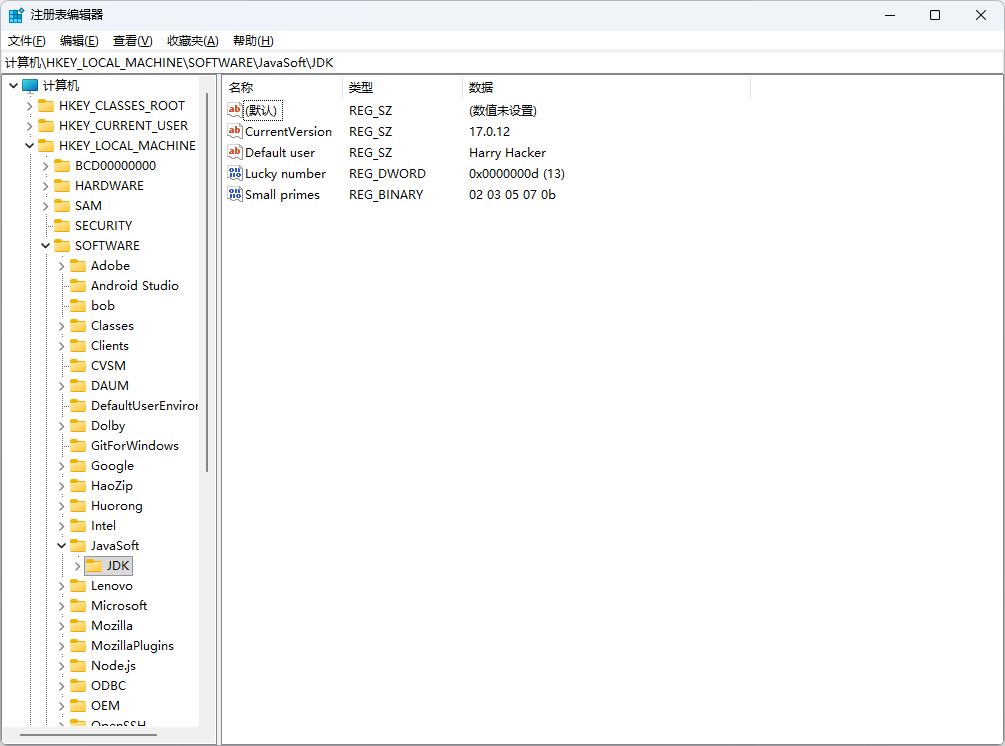The image size is (1005, 746).
Task: Click the Small primes binary value icon
Action: point(235,195)
